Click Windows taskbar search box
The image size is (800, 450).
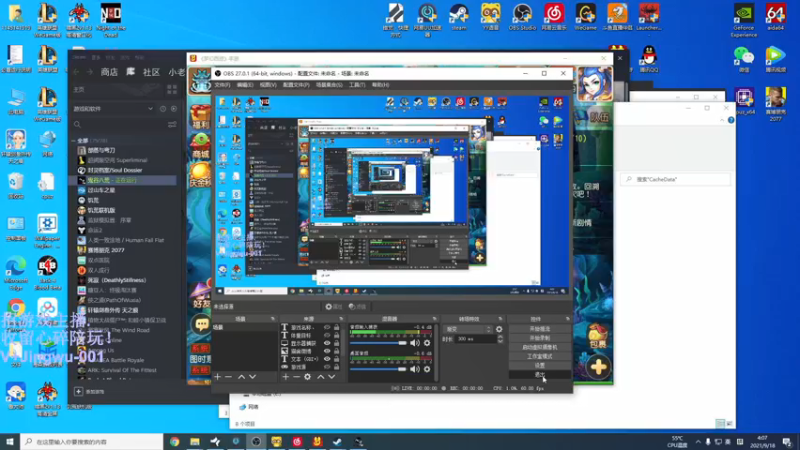pos(92,442)
